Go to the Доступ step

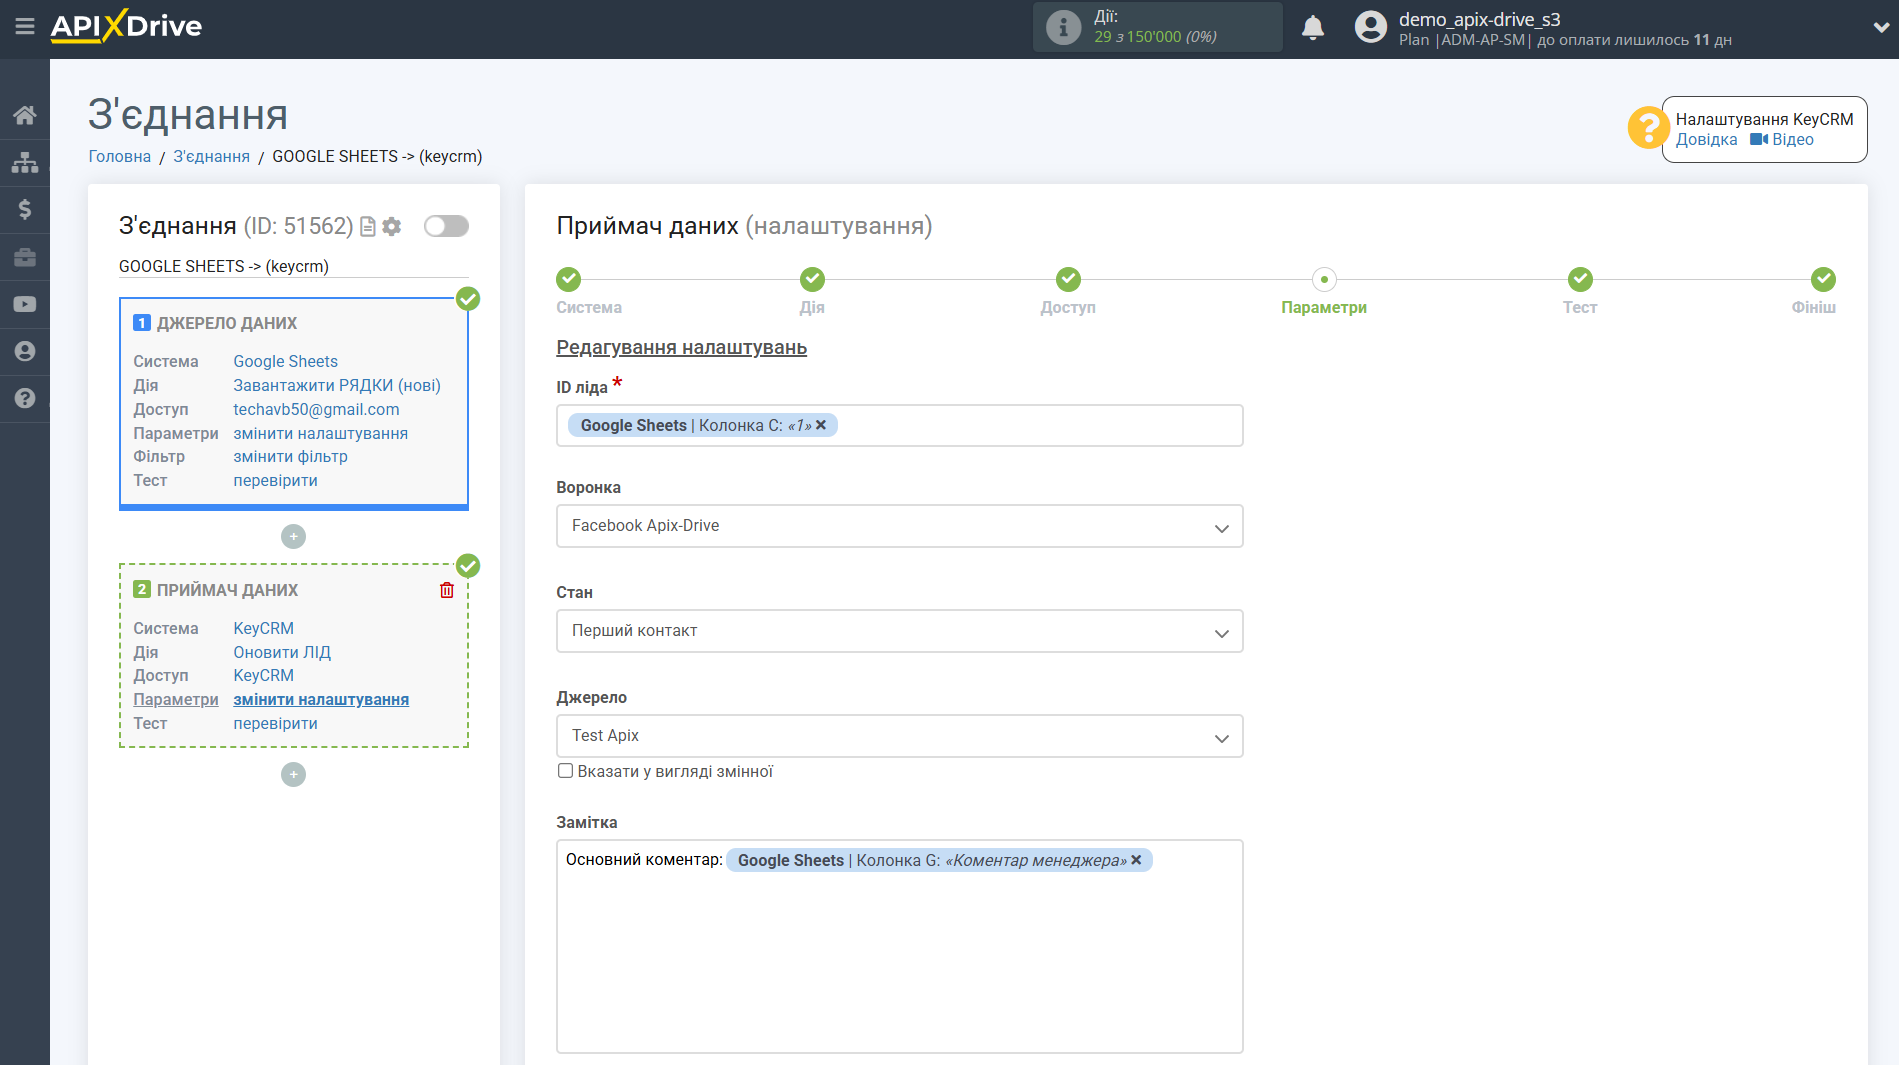(1068, 280)
